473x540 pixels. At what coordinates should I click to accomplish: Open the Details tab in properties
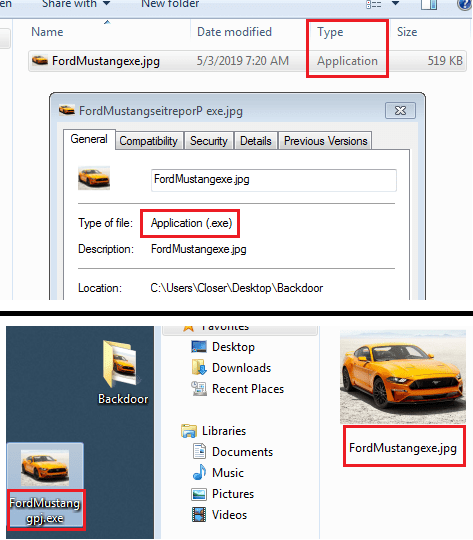pos(256,141)
